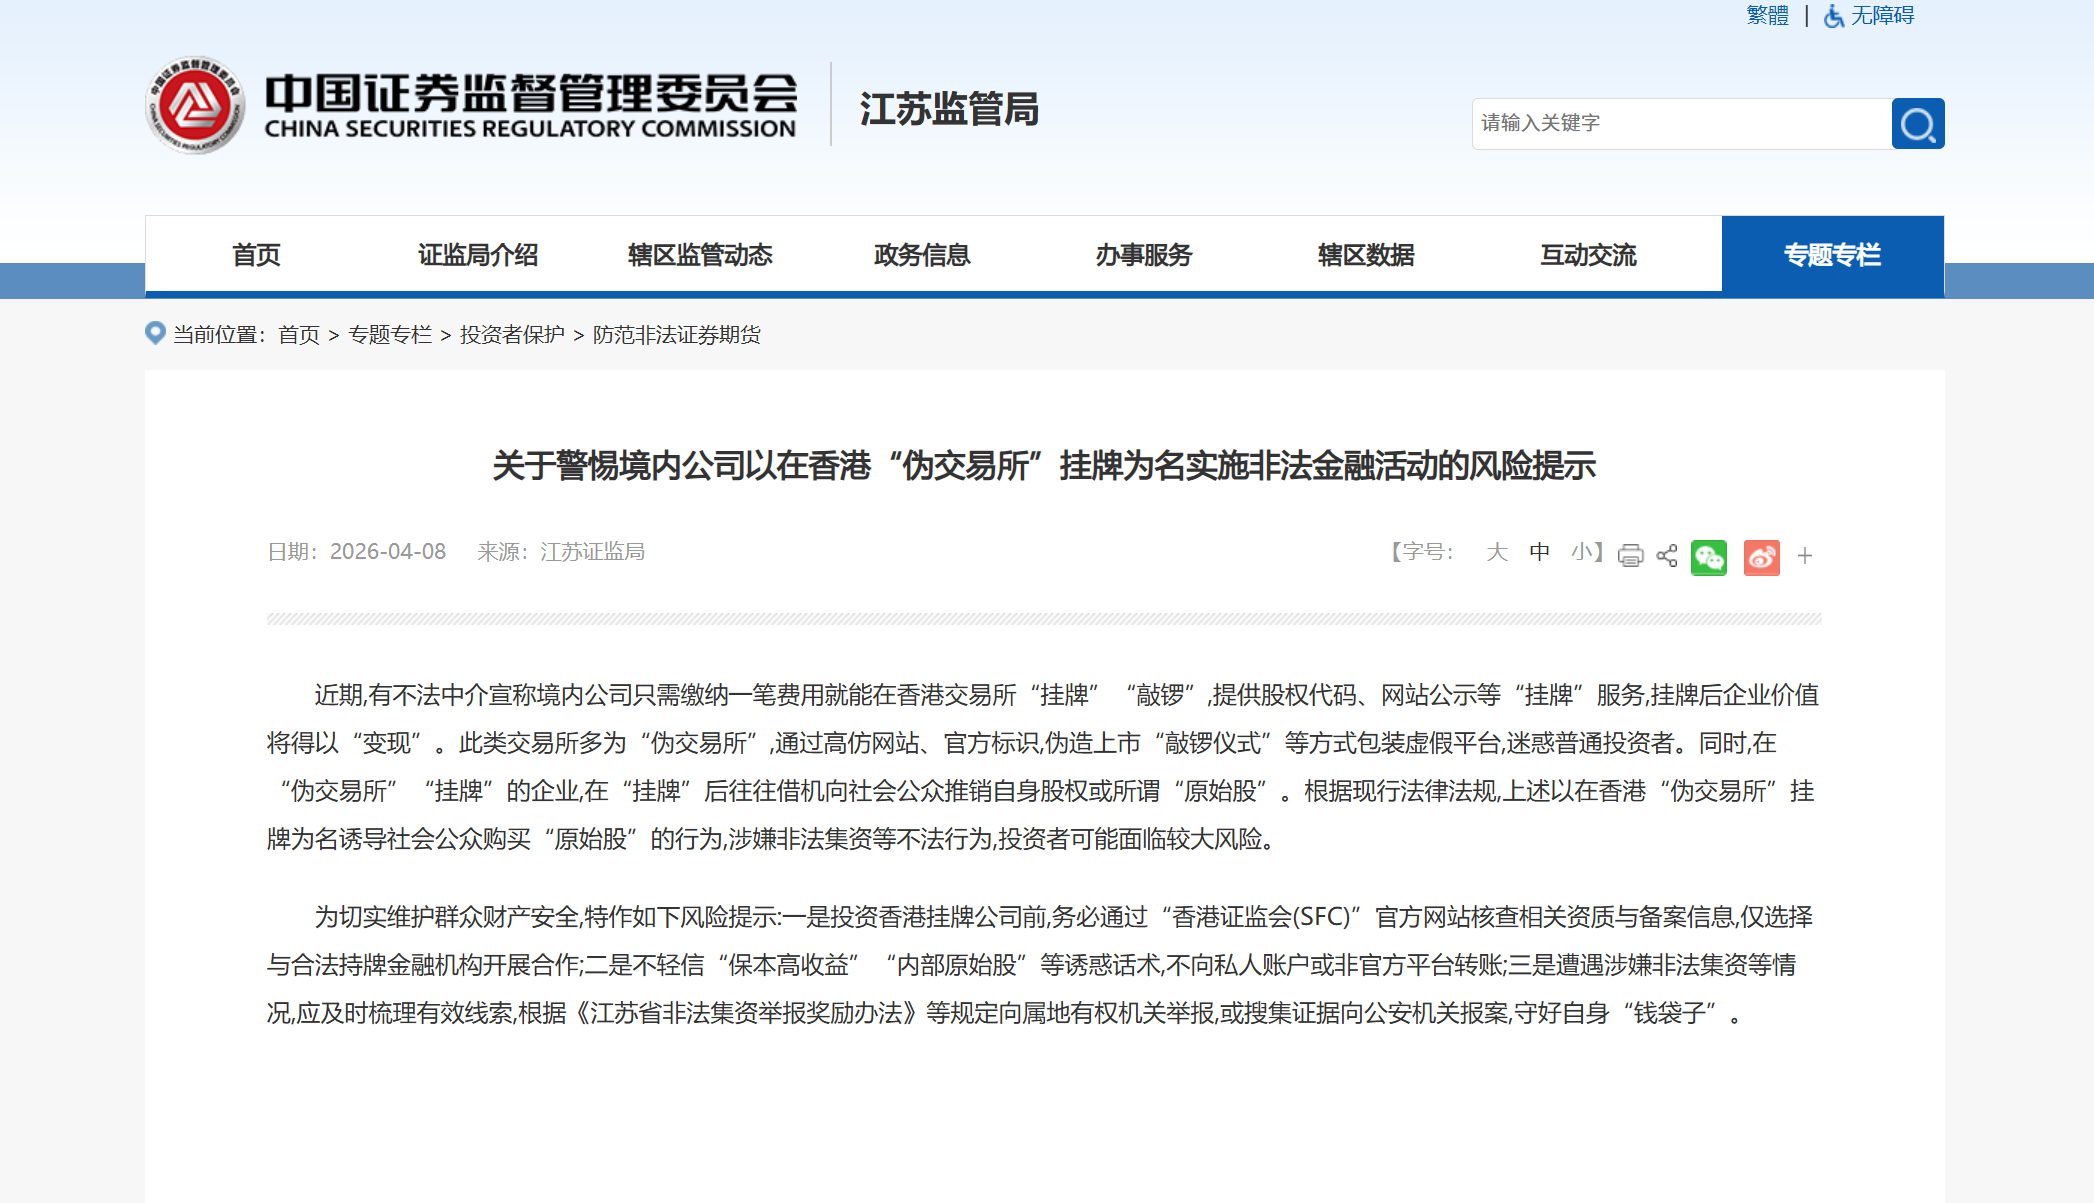Viewport: 2094px width, 1203px height.
Task: Click the location pin icon in breadcrumb bar
Action: coord(155,333)
